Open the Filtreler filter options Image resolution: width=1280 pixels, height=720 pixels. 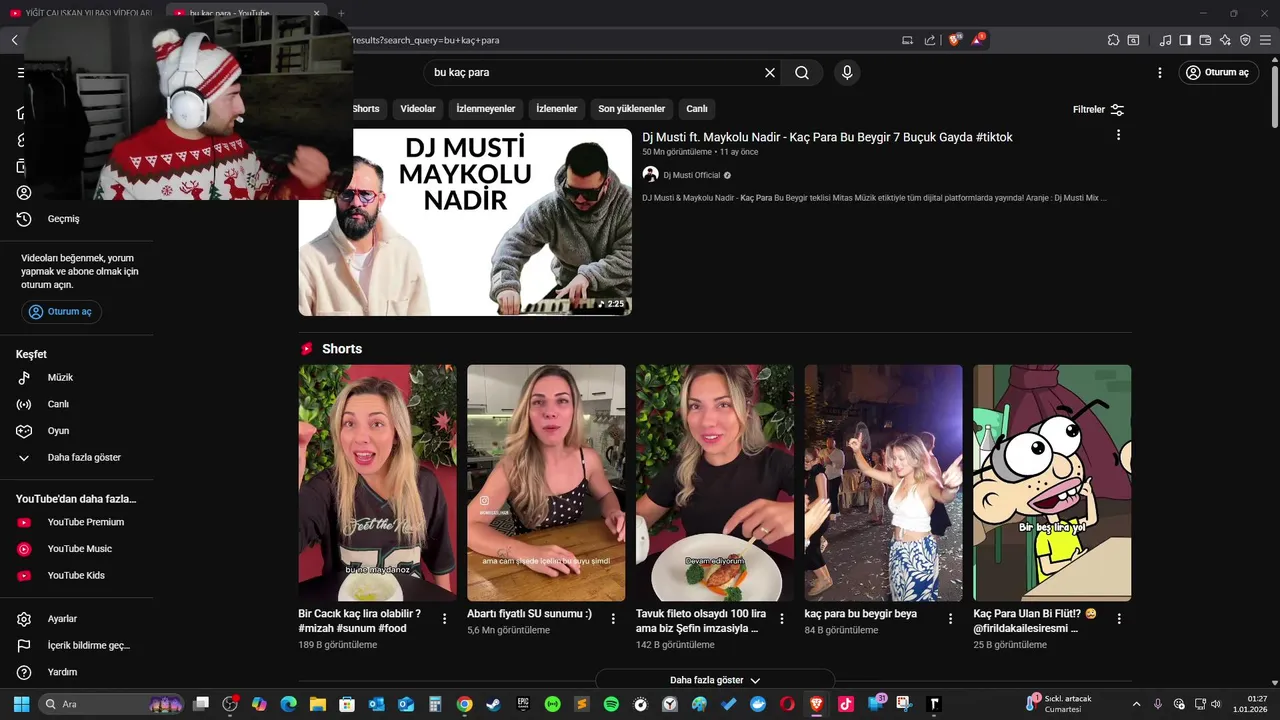click(1098, 109)
